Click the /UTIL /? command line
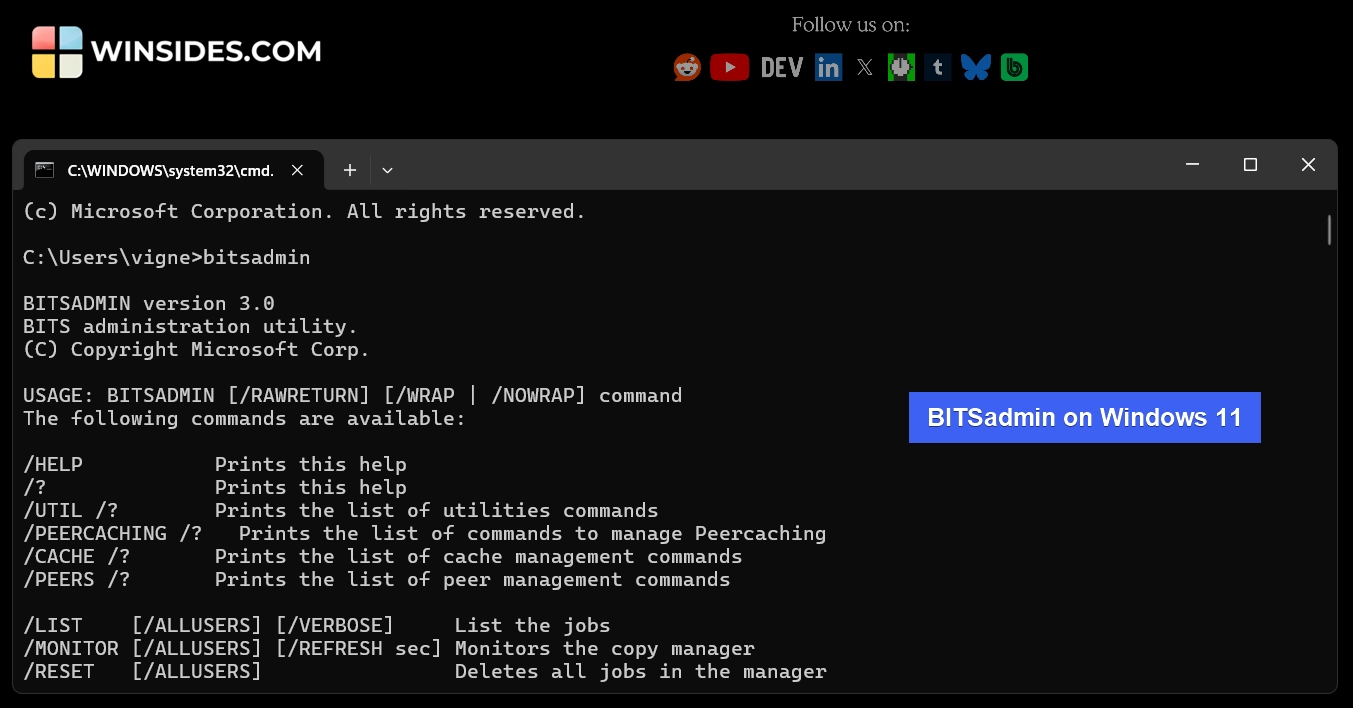The height and width of the screenshot is (708, 1353). click(x=341, y=510)
